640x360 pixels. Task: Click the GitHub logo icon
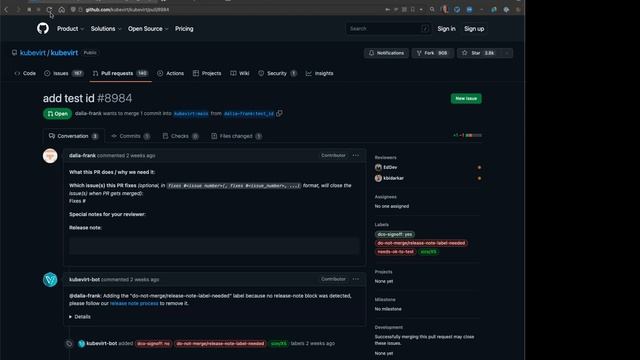43,29
